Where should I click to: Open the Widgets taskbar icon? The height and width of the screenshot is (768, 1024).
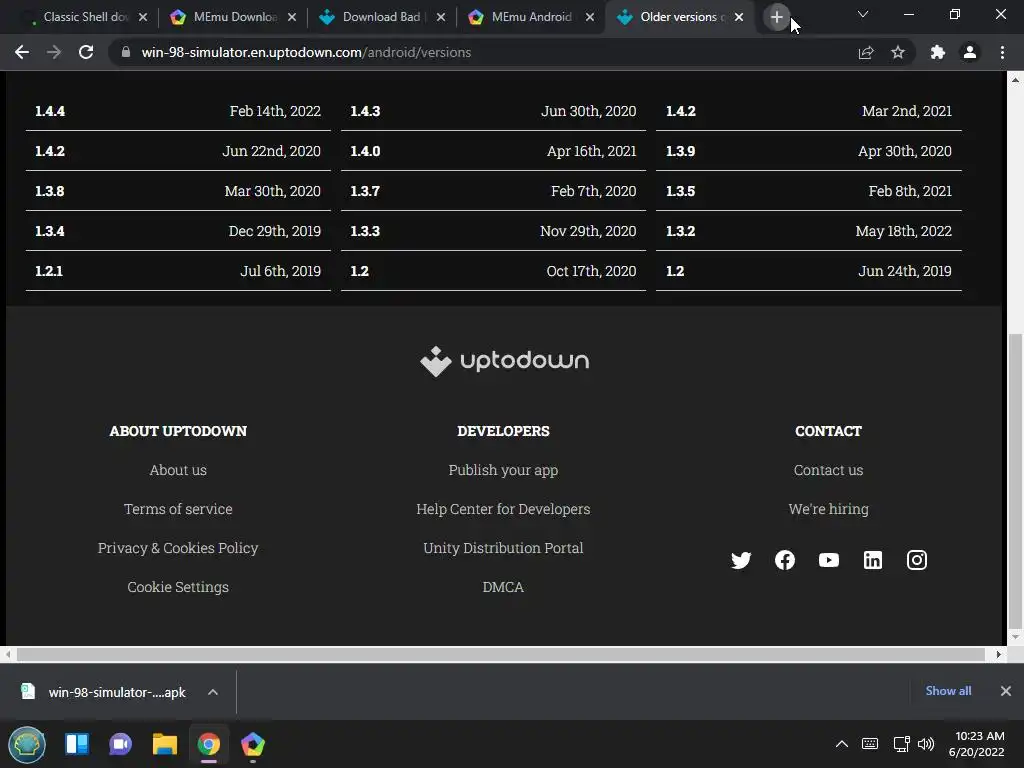[x=77, y=744]
